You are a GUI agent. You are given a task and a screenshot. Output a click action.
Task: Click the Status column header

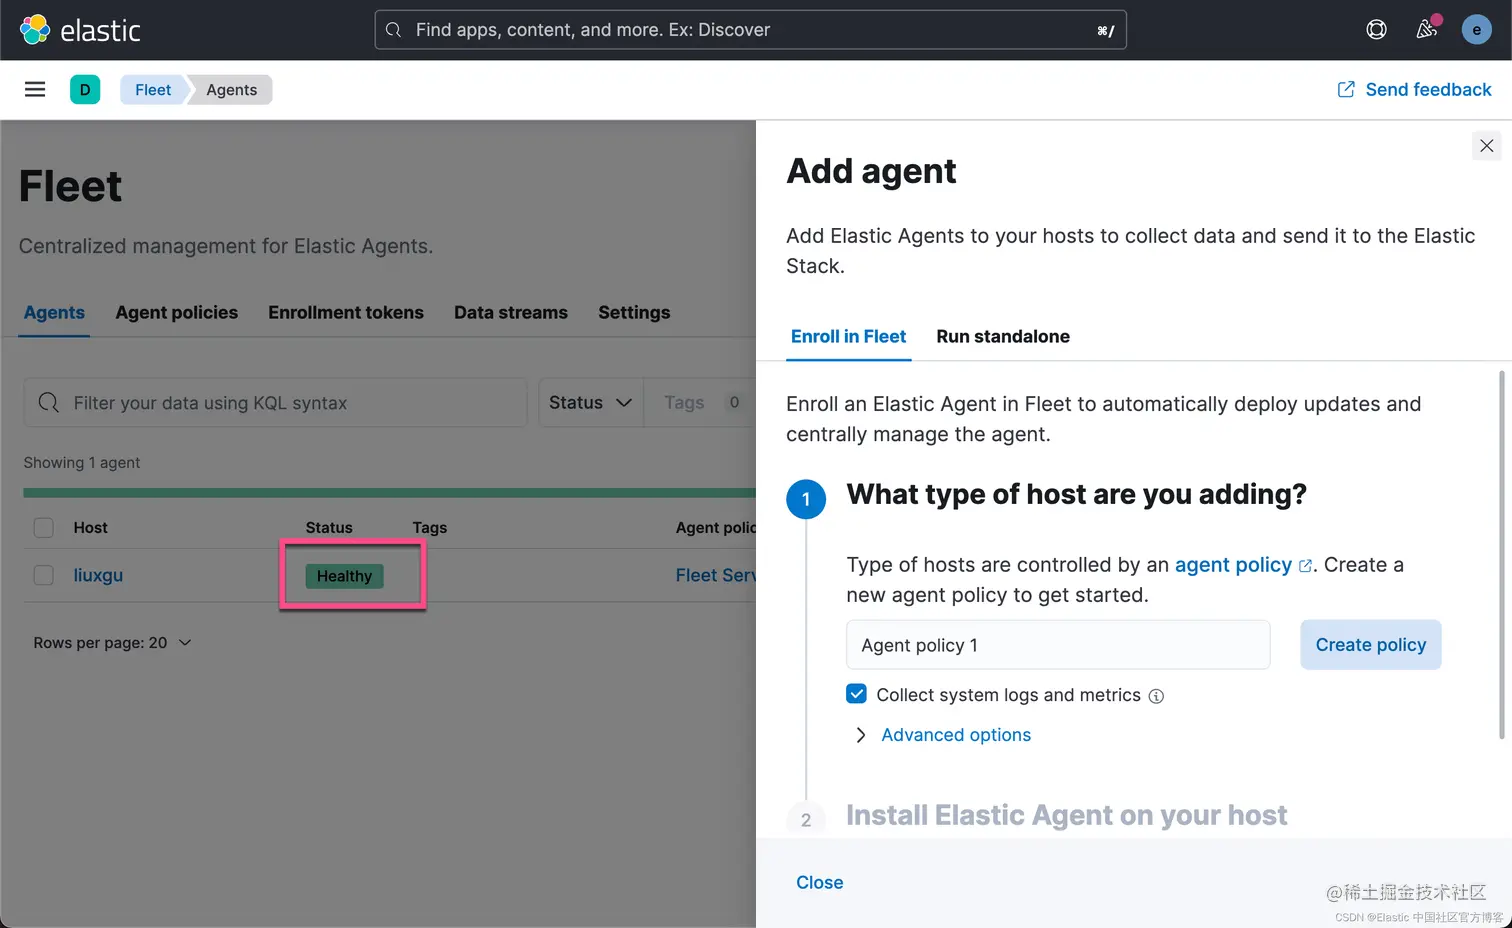(329, 528)
